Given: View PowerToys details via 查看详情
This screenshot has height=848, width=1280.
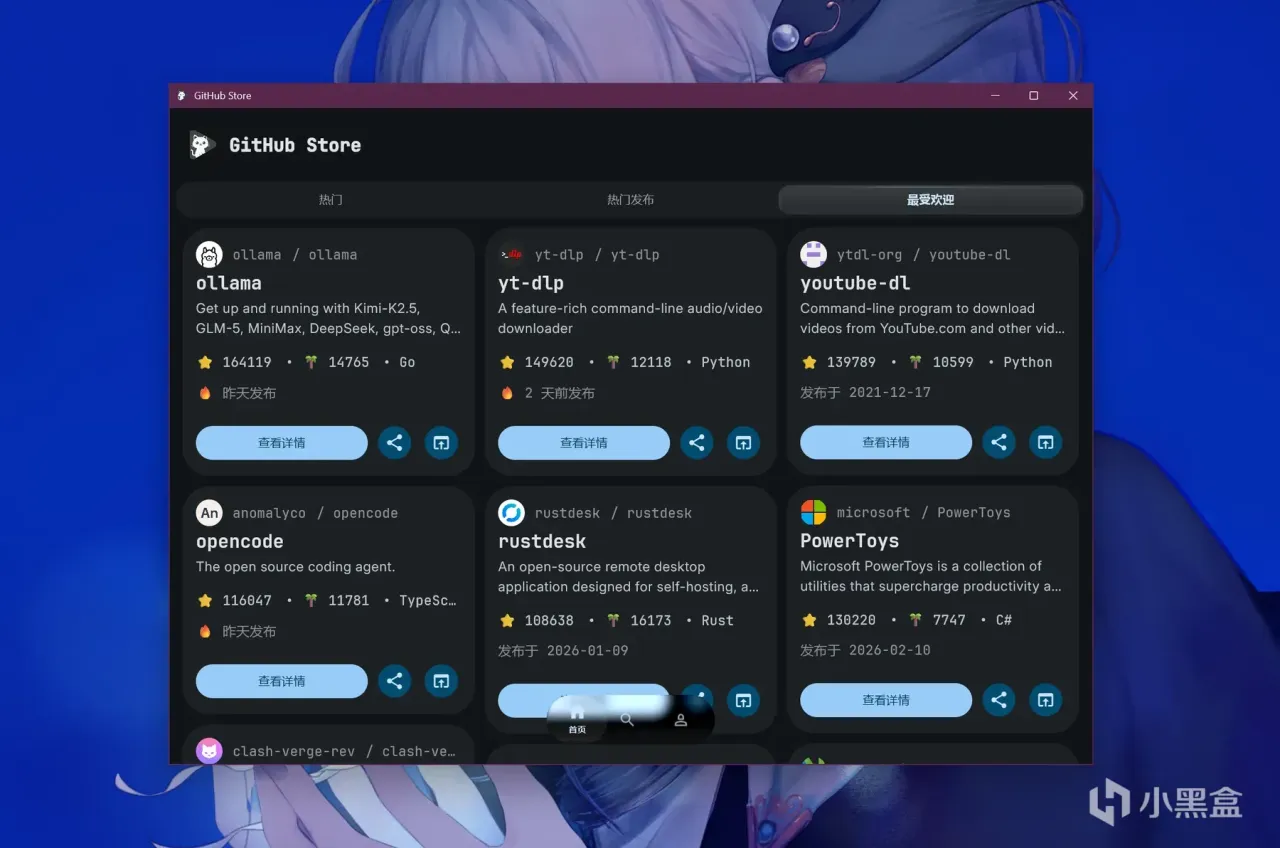Looking at the screenshot, I should click(x=886, y=700).
